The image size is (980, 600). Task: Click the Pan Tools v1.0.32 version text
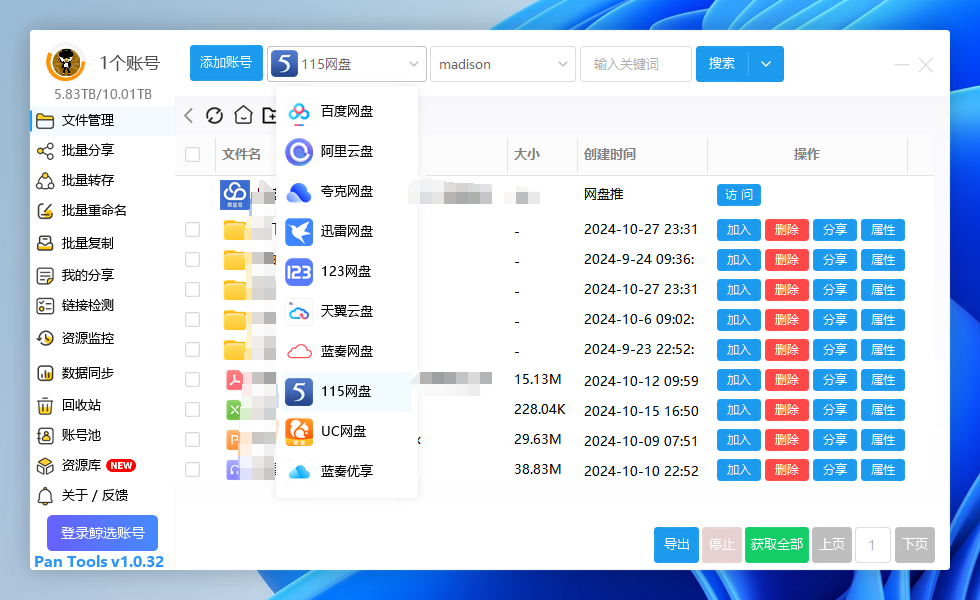tap(99, 561)
